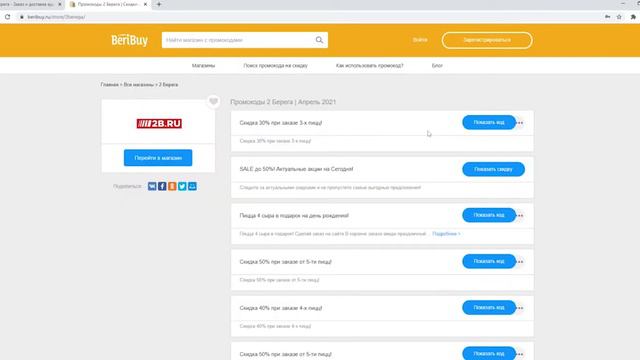Click heading Промокоды 2 Берега | Апрель 2021
Image resolution: width=640 pixels, height=360 pixels.
tap(283, 102)
